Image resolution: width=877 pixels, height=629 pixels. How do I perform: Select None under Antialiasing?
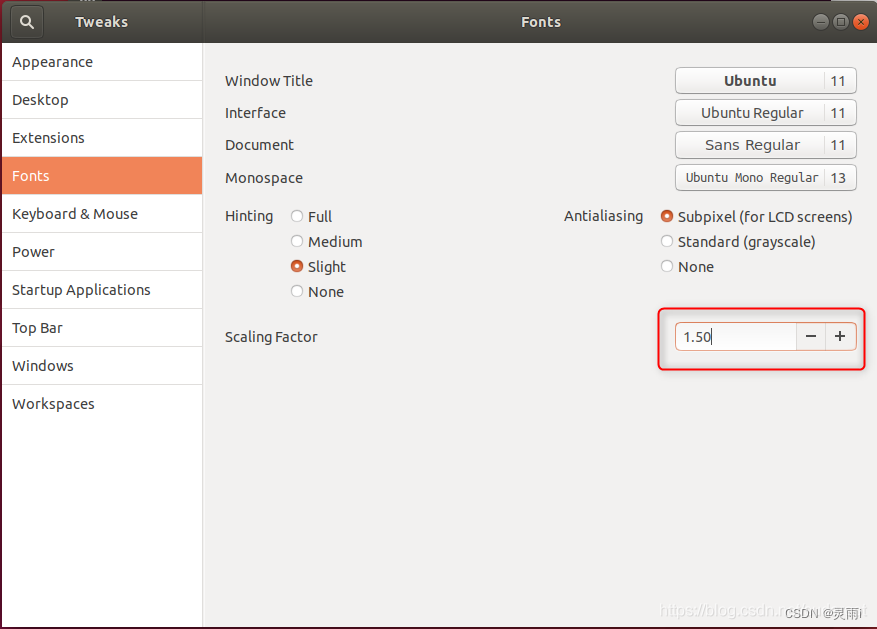pos(687,267)
